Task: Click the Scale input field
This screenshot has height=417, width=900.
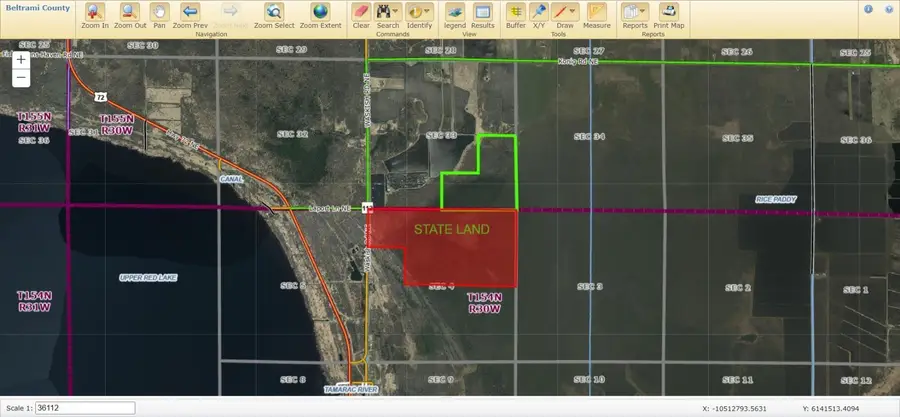Action: [85, 408]
